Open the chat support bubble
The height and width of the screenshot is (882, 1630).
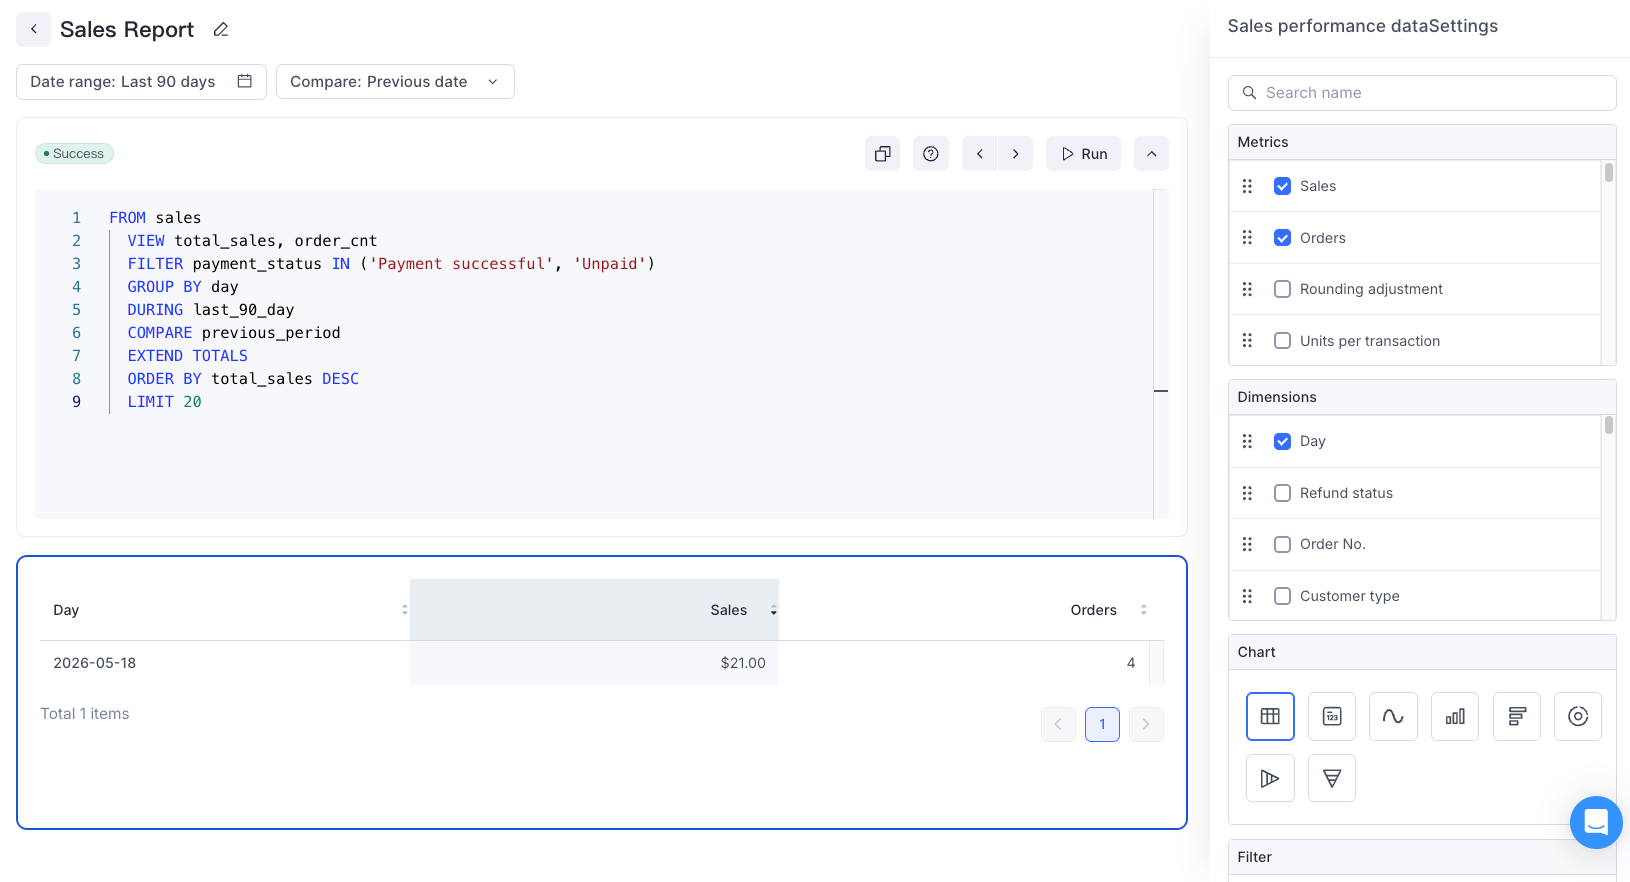(1596, 822)
